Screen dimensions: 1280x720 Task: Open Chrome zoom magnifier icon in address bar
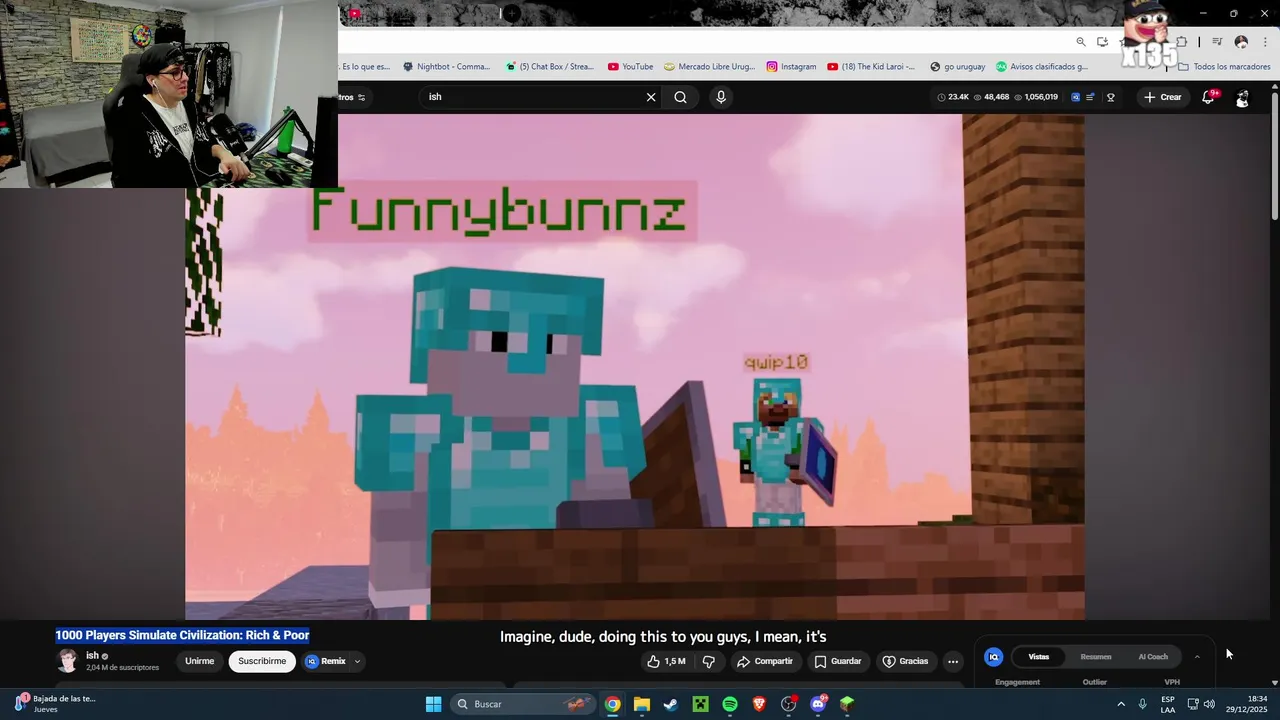coord(1081,42)
